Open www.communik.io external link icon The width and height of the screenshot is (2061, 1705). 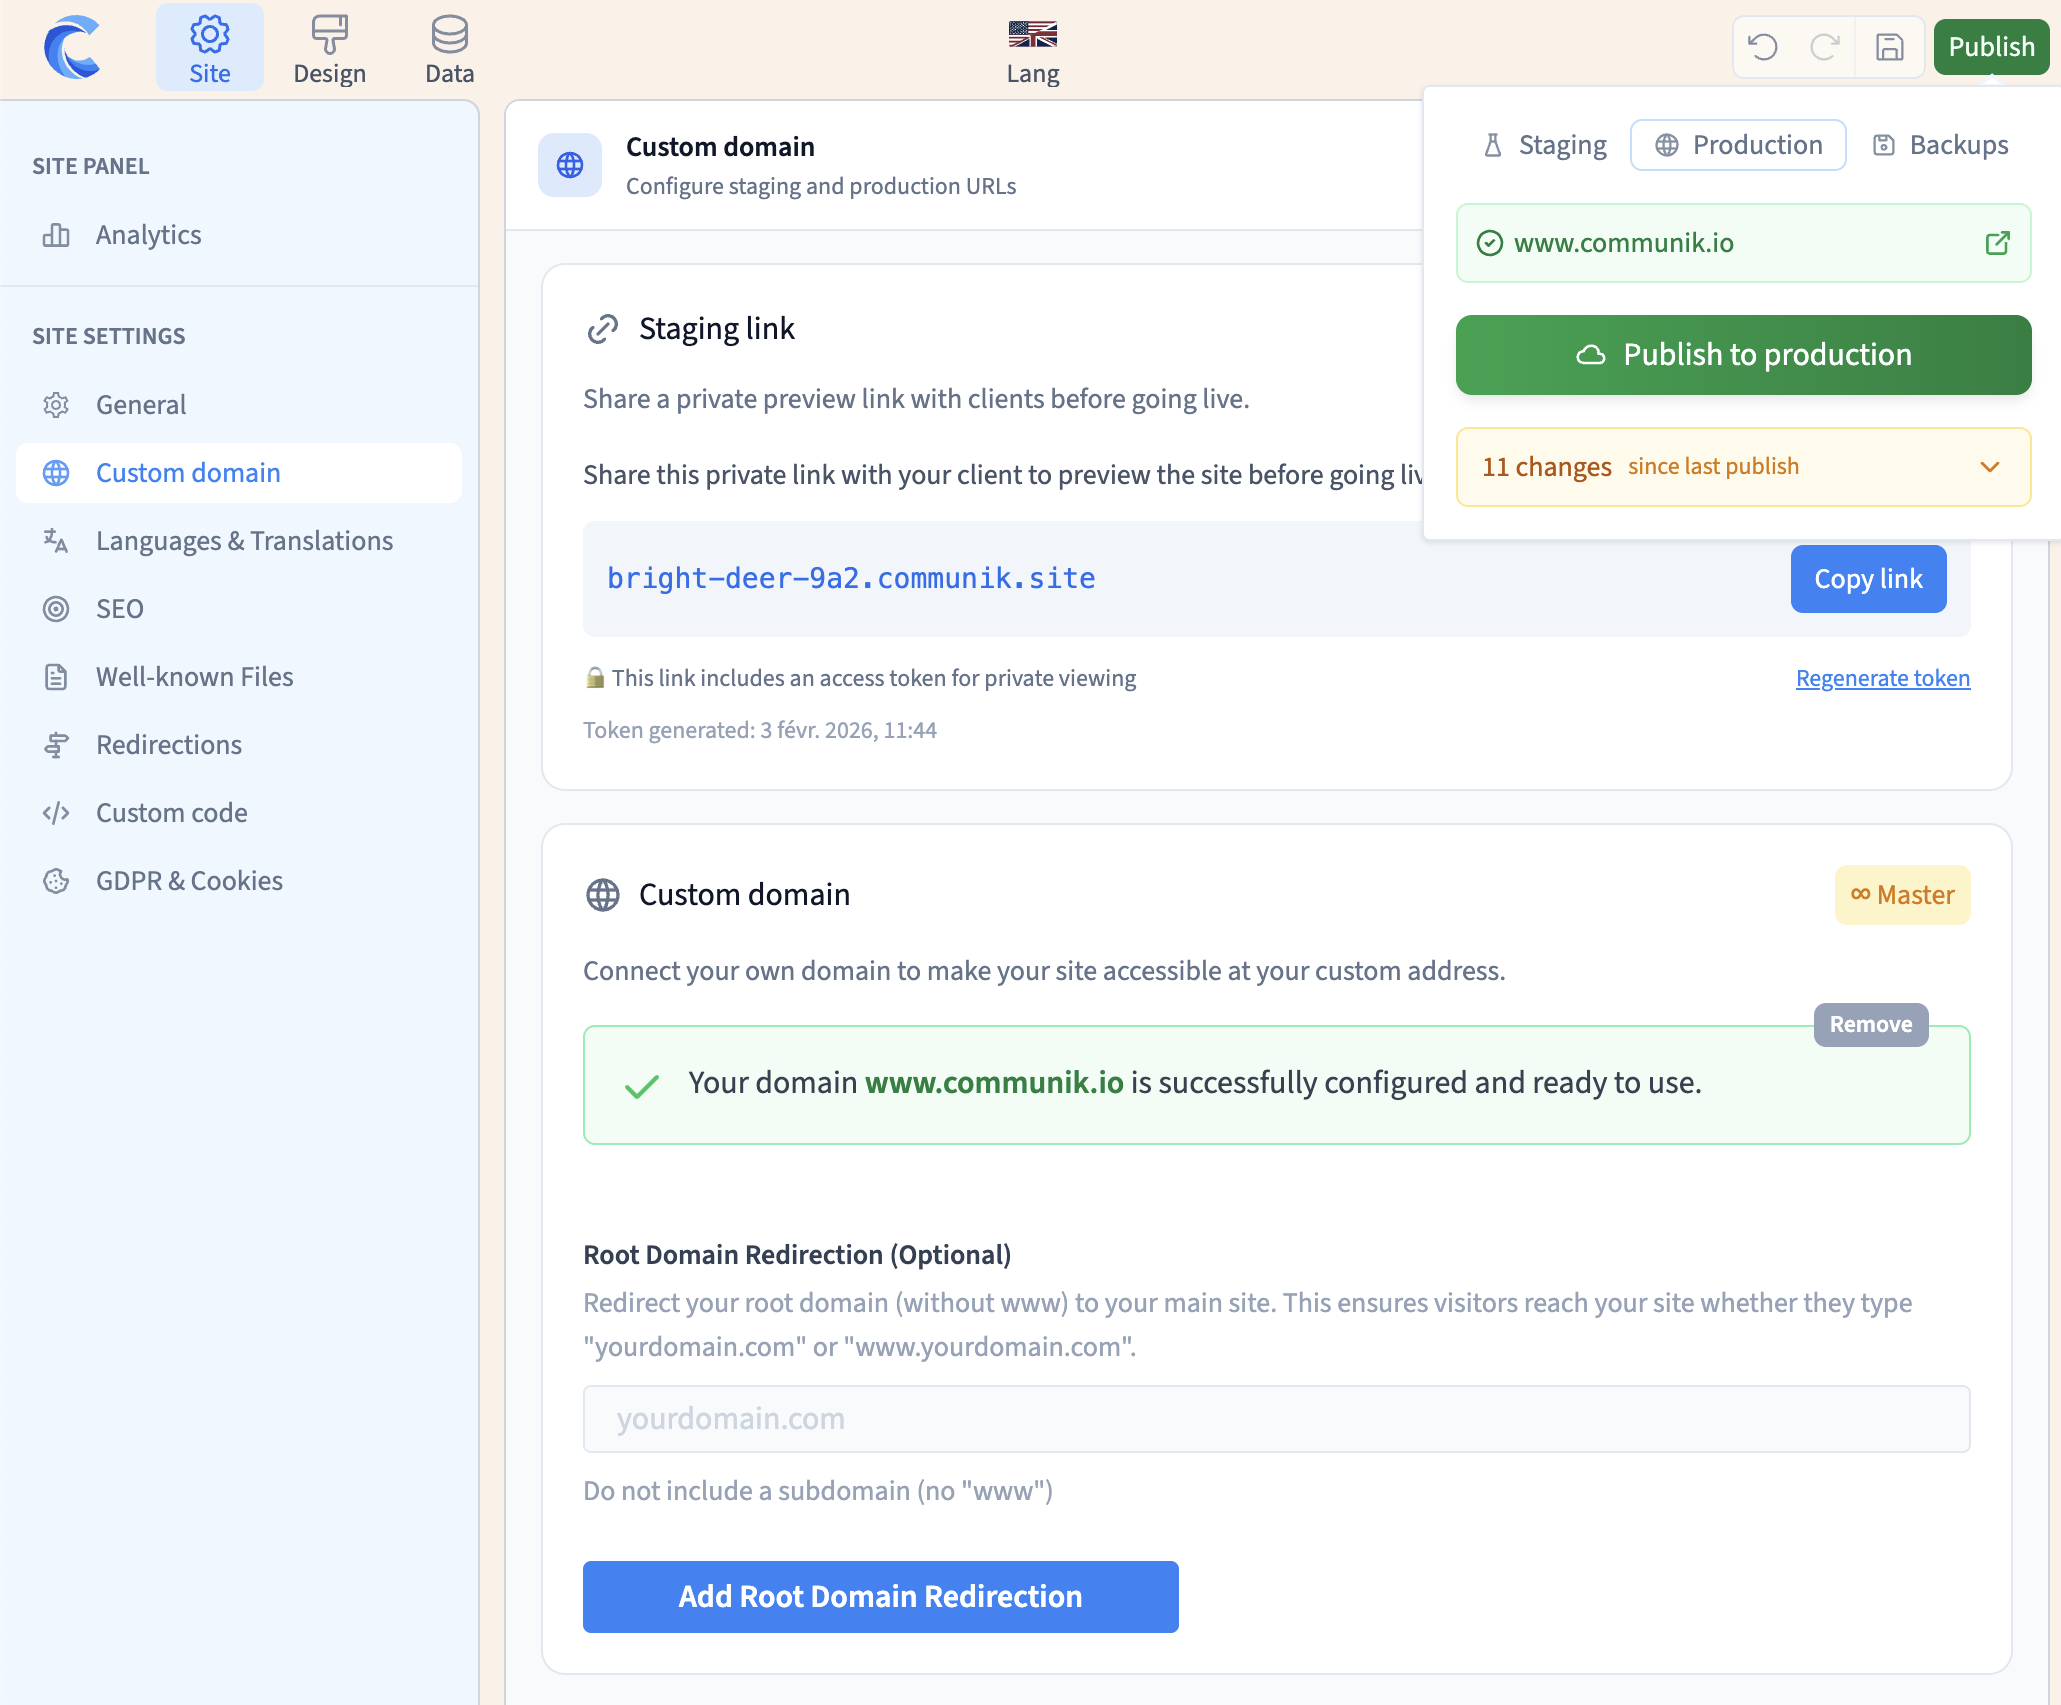coord(1997,243)
